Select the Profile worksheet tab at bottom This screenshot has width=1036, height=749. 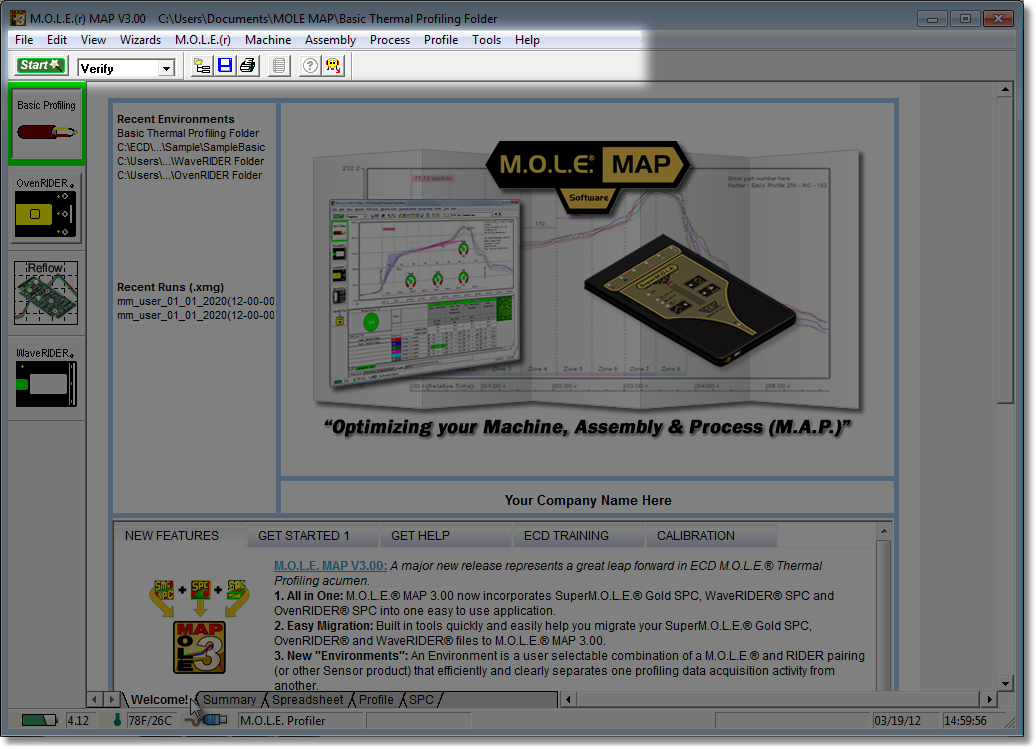click(x=376, y=699)
